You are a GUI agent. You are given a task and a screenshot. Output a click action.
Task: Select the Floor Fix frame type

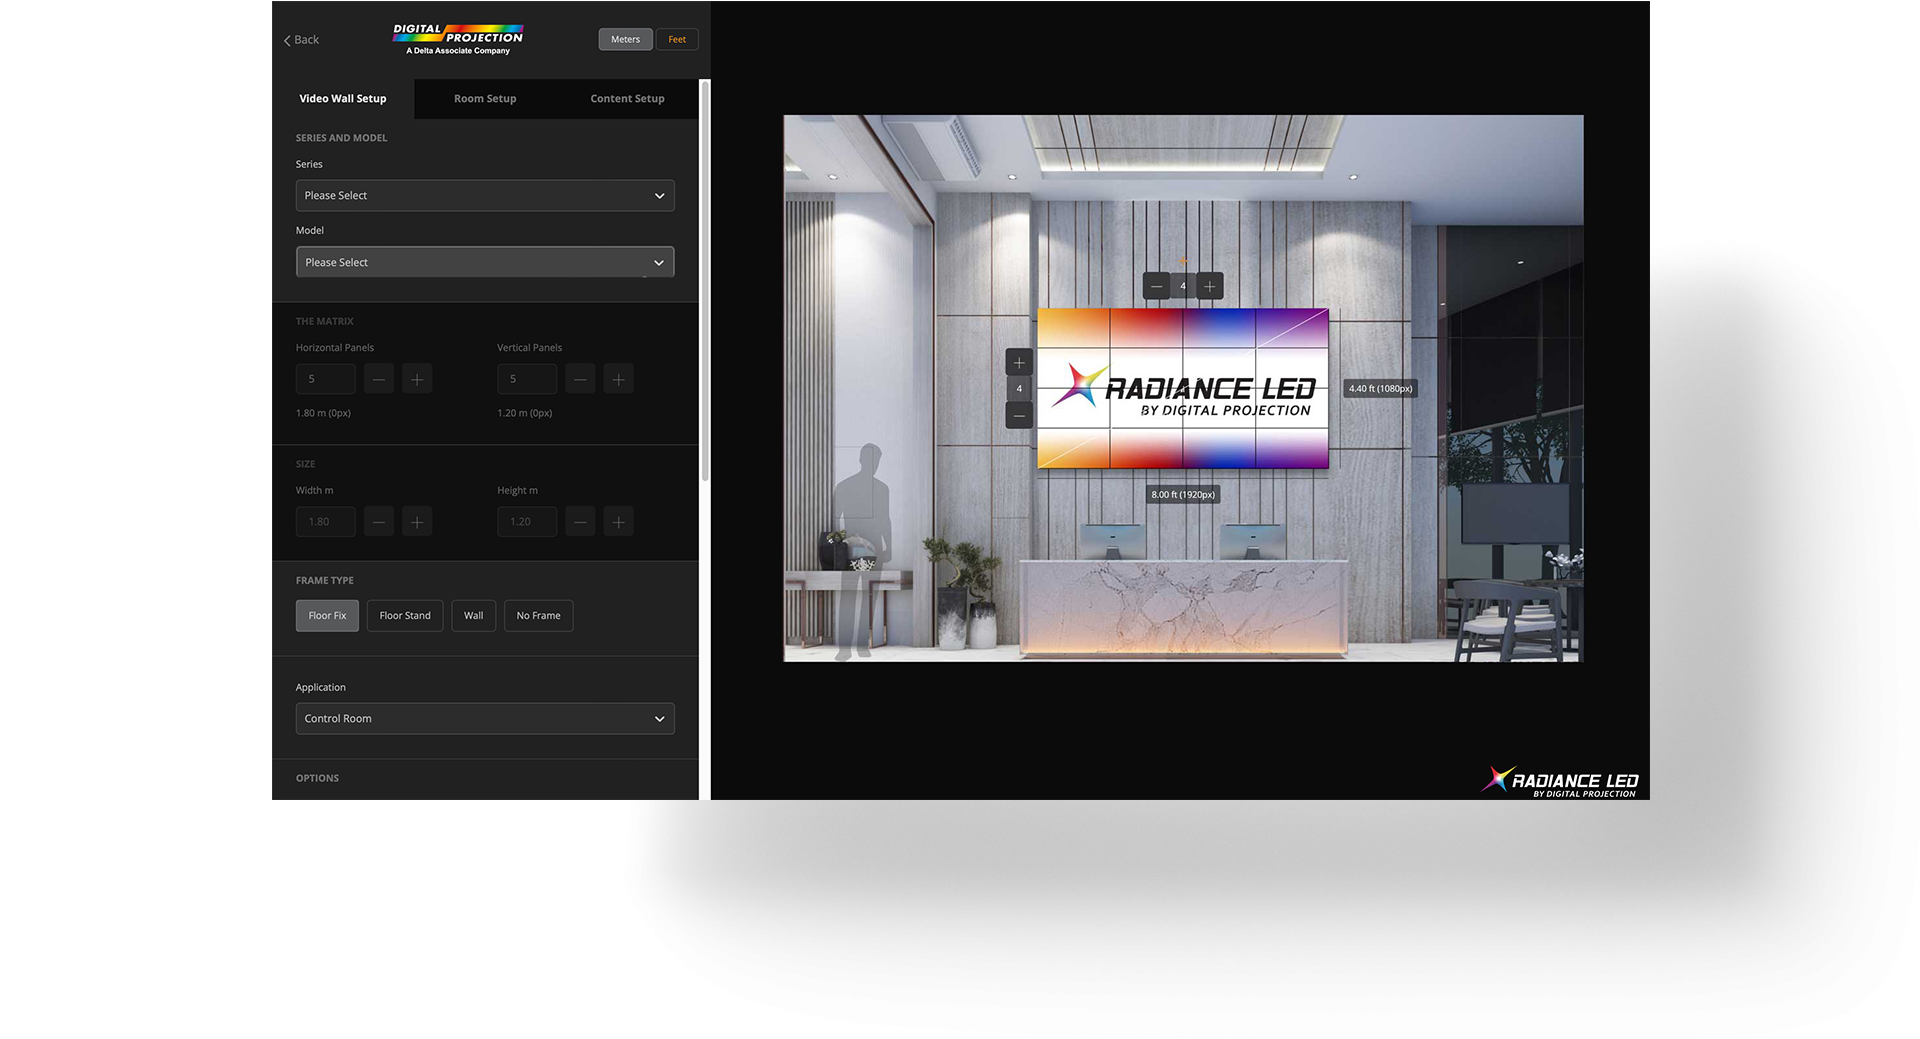pos(327,615)
